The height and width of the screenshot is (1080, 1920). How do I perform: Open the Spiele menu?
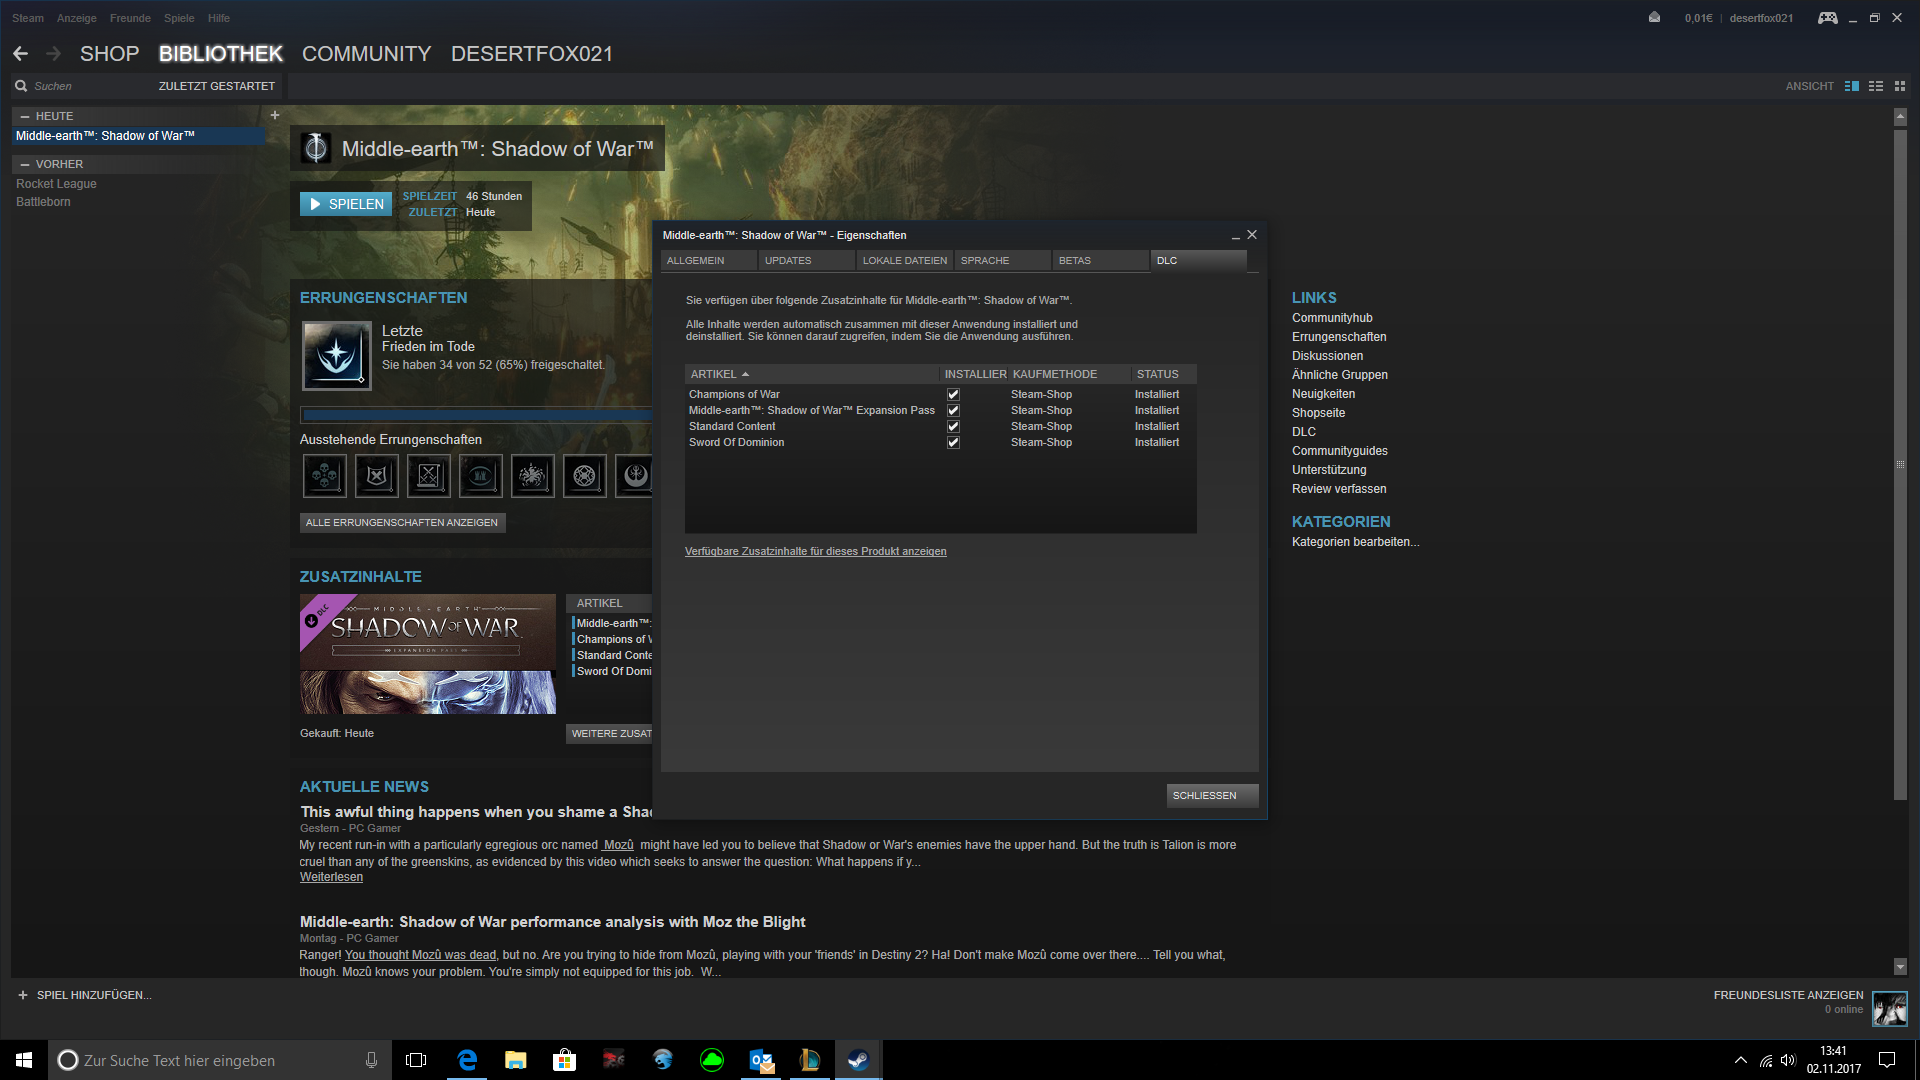179,18
